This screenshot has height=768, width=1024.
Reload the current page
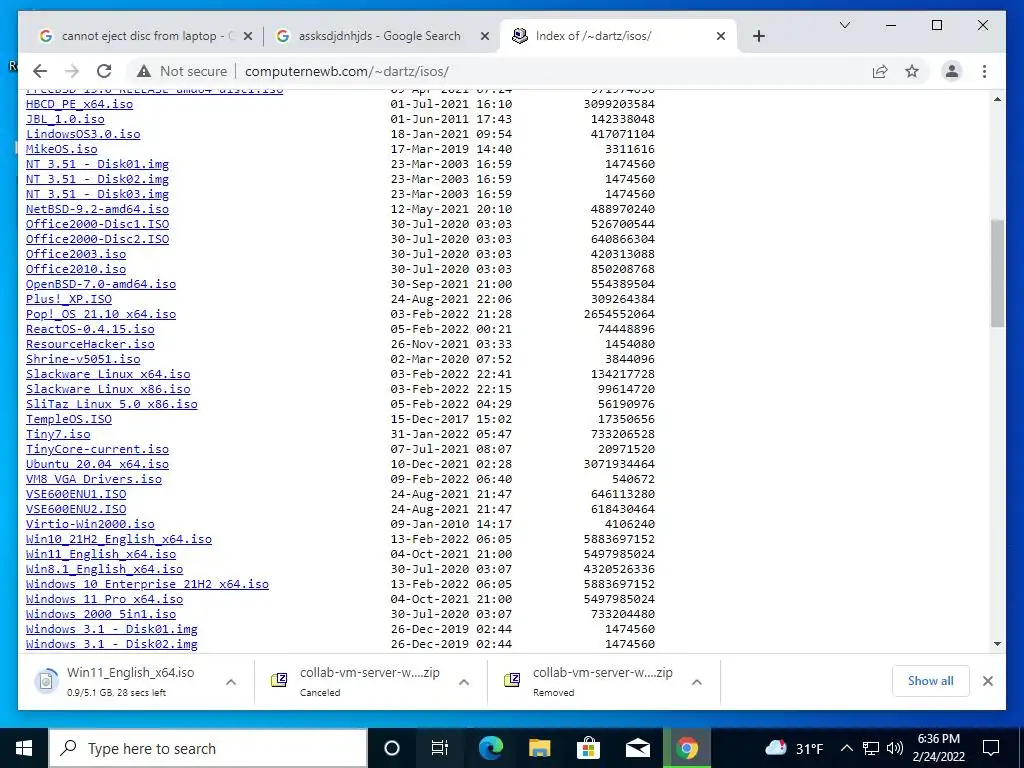click(x=104, y=71)
